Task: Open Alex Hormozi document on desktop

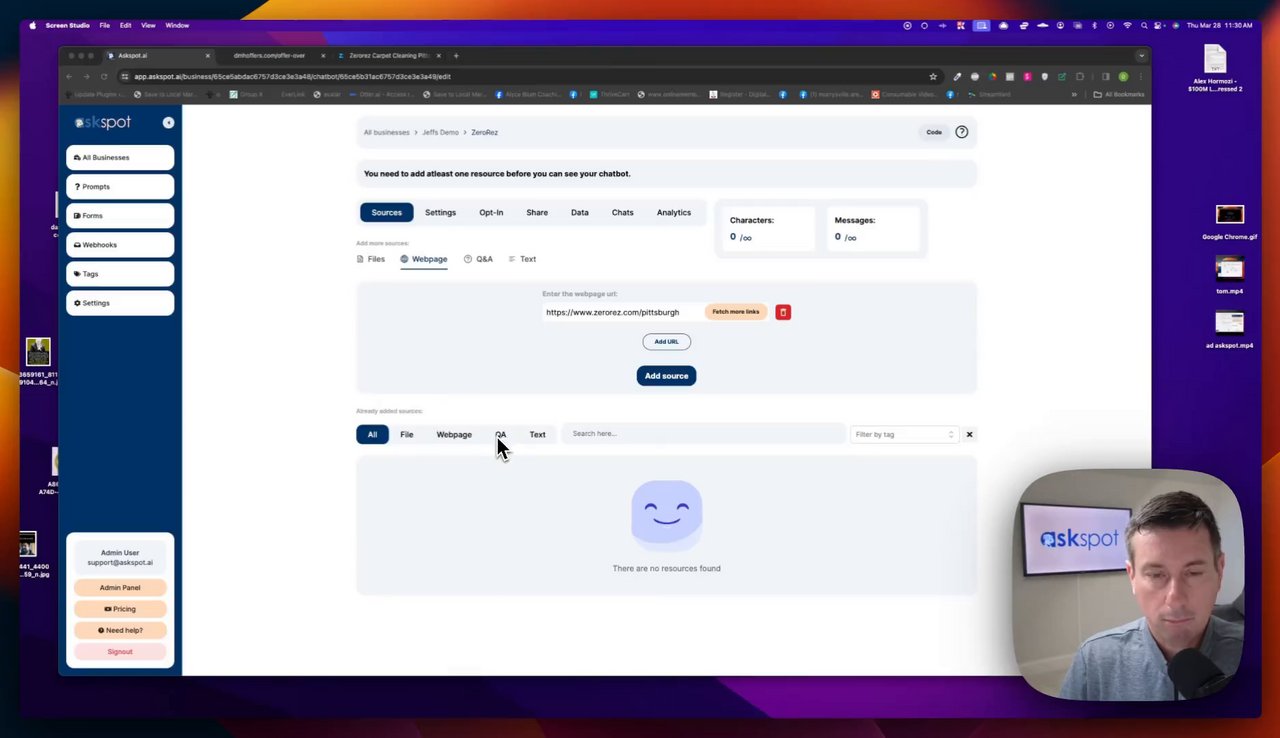Action: coord(1215,68)
